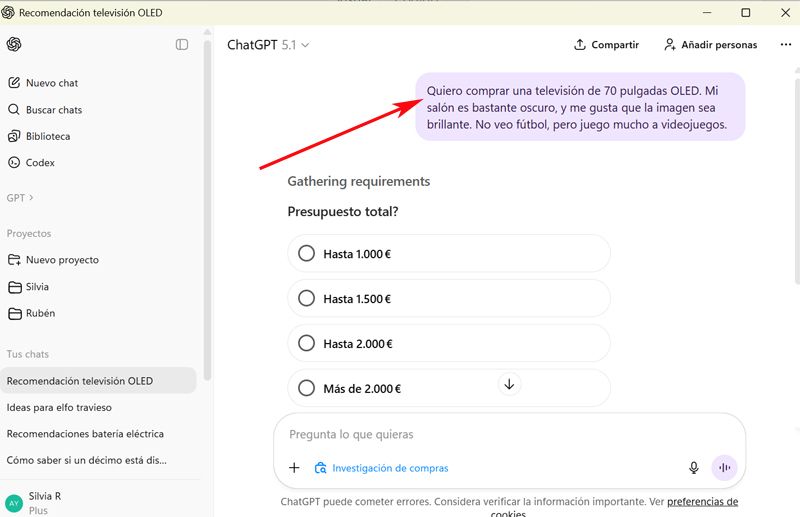The height and width of the screenshot is (517, 800).
Task: Open the preferencias de cookies link
Action: (703, 502)
